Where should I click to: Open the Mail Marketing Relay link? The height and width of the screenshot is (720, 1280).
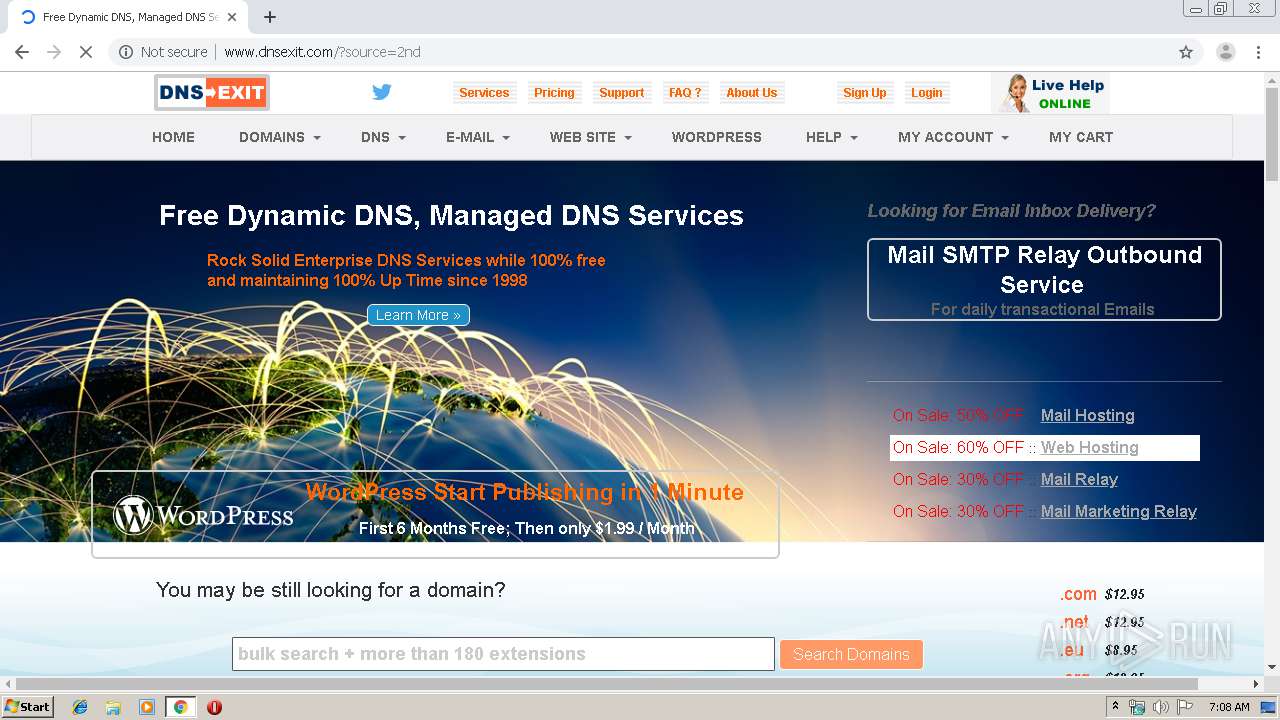coord(1118,511)
